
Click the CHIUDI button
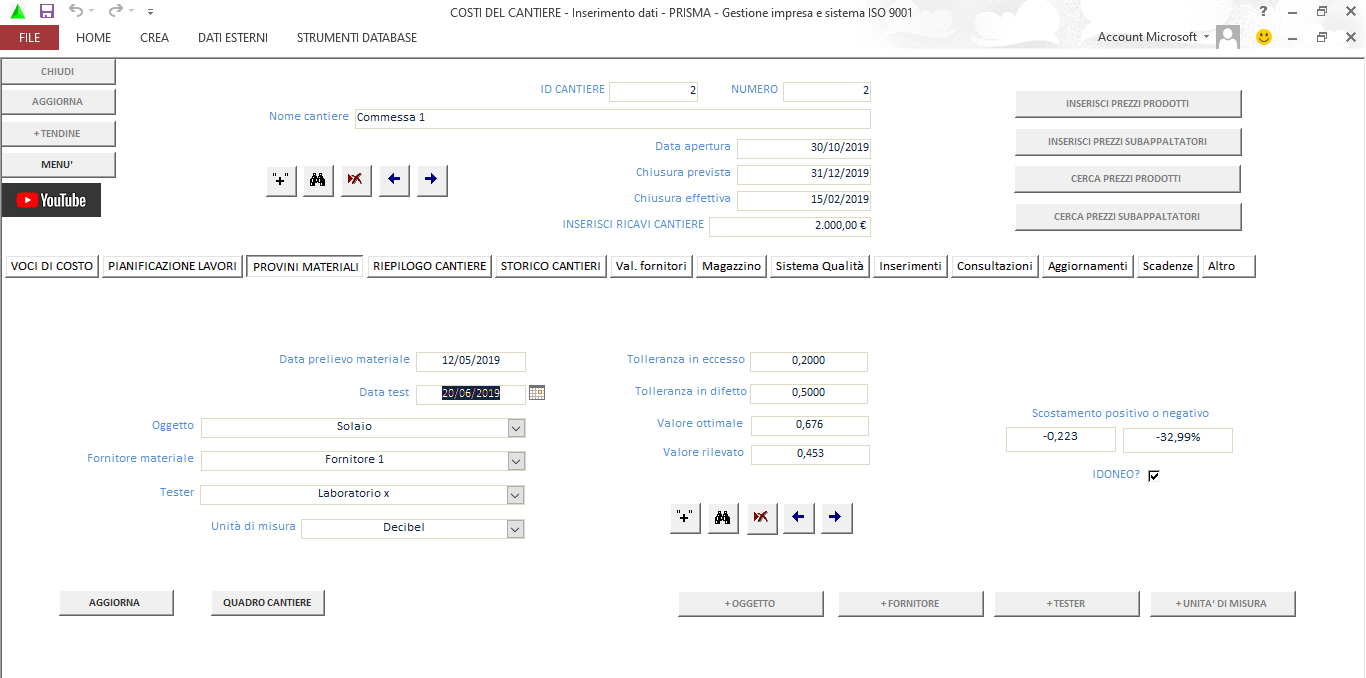58,72
